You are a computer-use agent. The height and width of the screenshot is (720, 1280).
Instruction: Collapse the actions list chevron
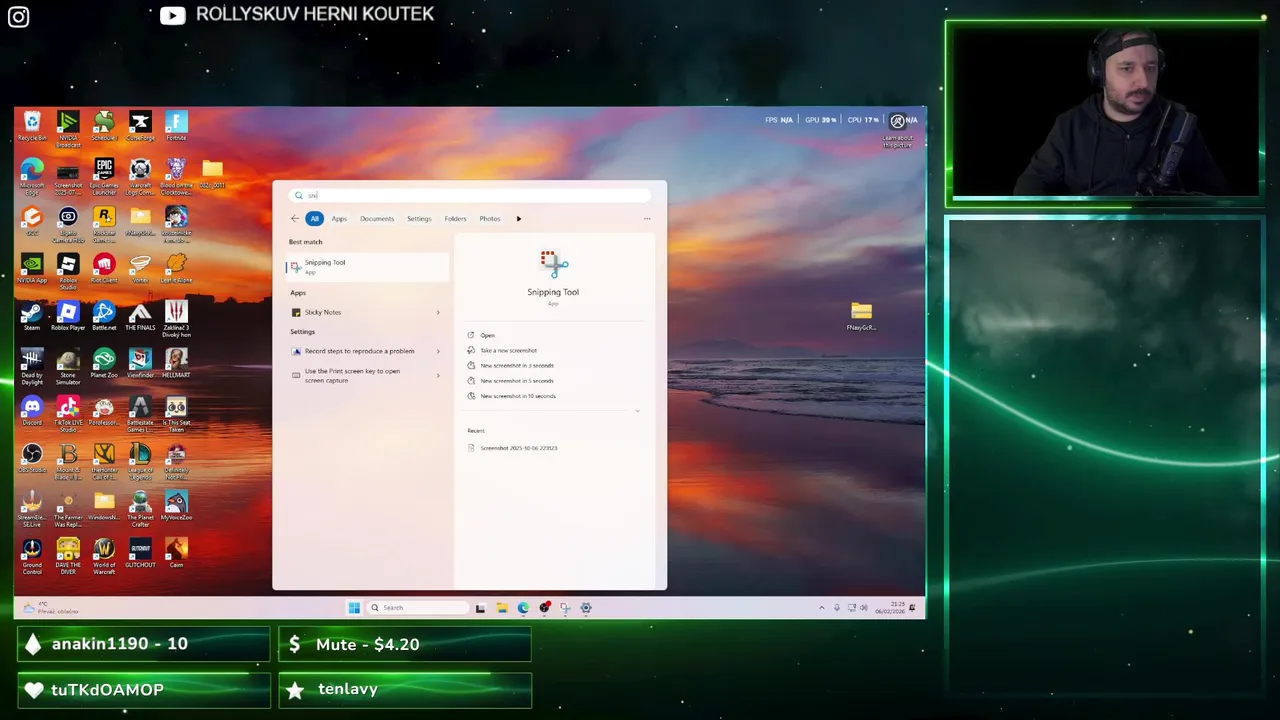tap(637, 411)
